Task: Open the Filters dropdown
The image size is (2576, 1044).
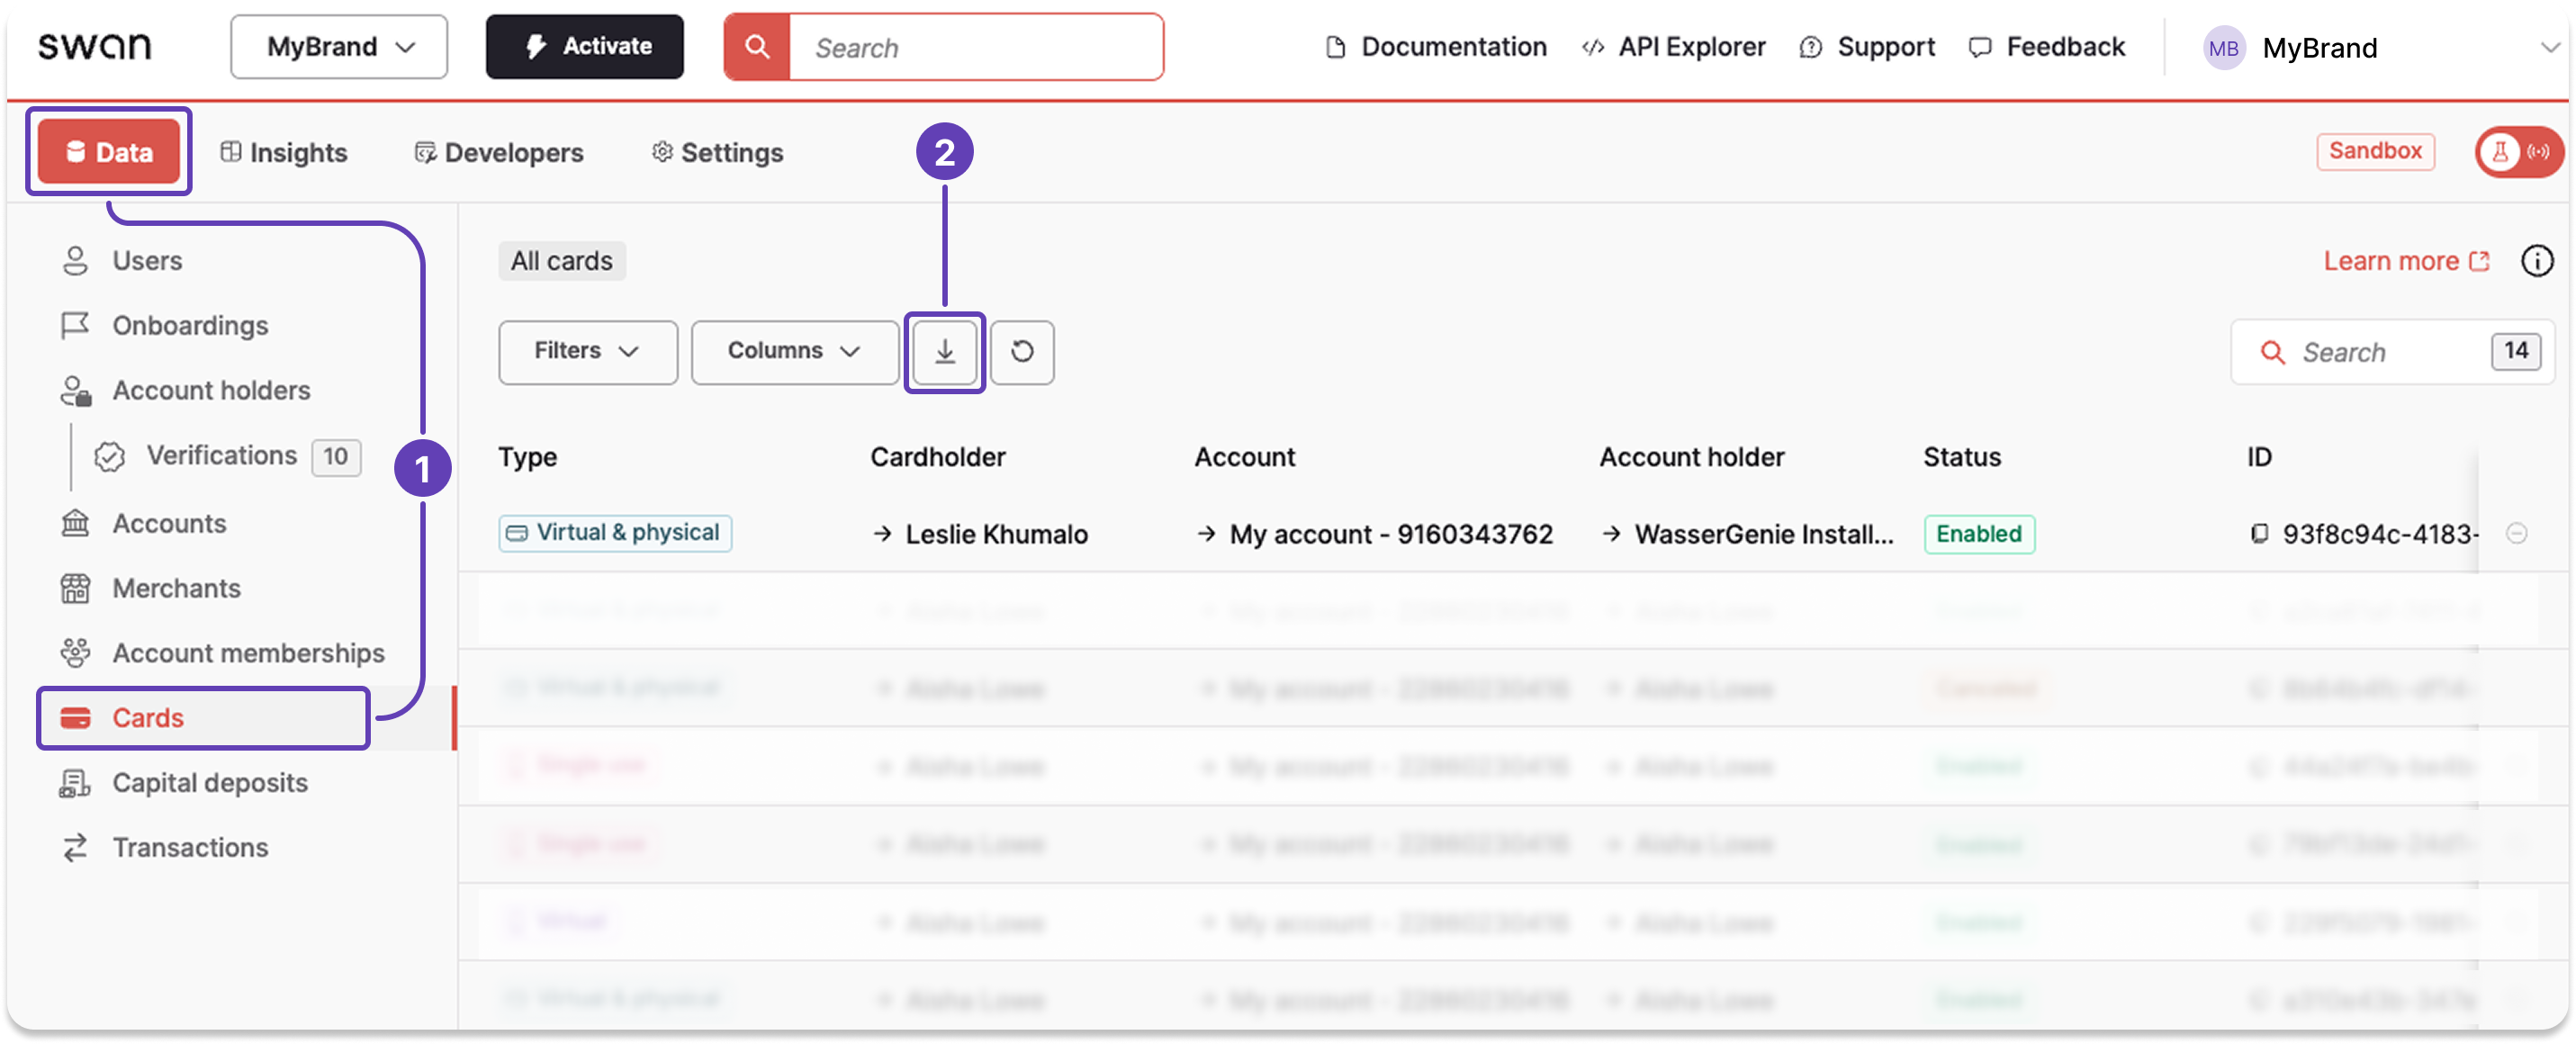Action: point(587,352)
